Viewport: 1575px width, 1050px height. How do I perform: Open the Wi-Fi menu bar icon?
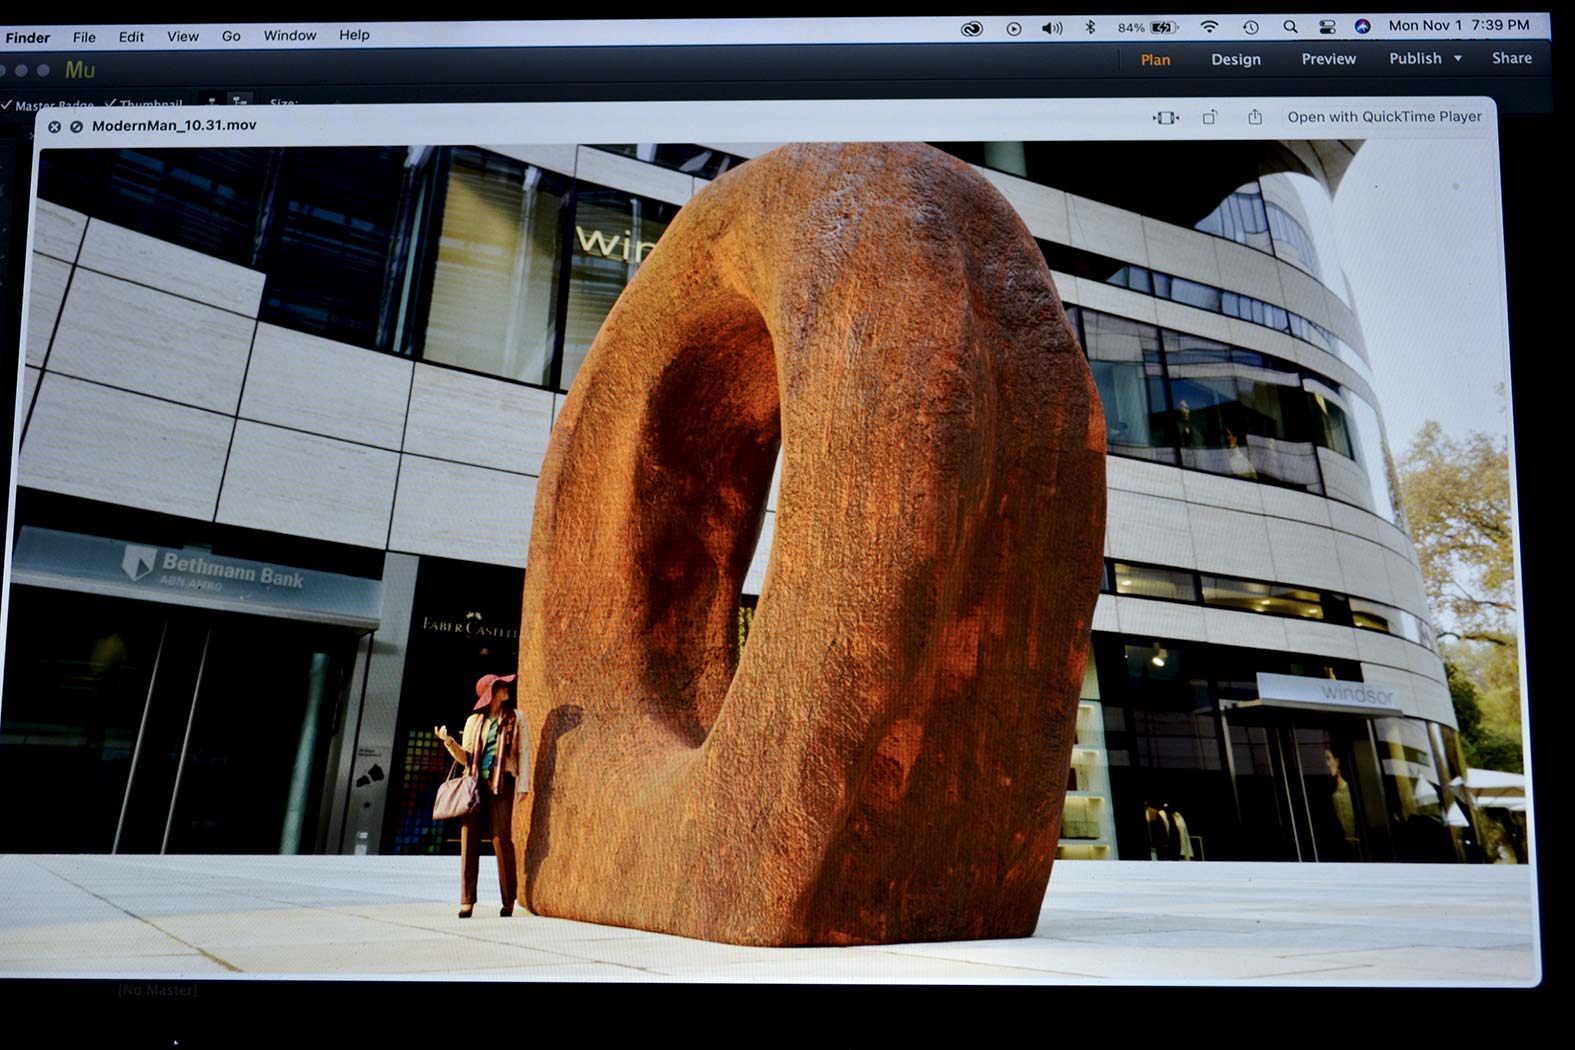point(1209,27)
